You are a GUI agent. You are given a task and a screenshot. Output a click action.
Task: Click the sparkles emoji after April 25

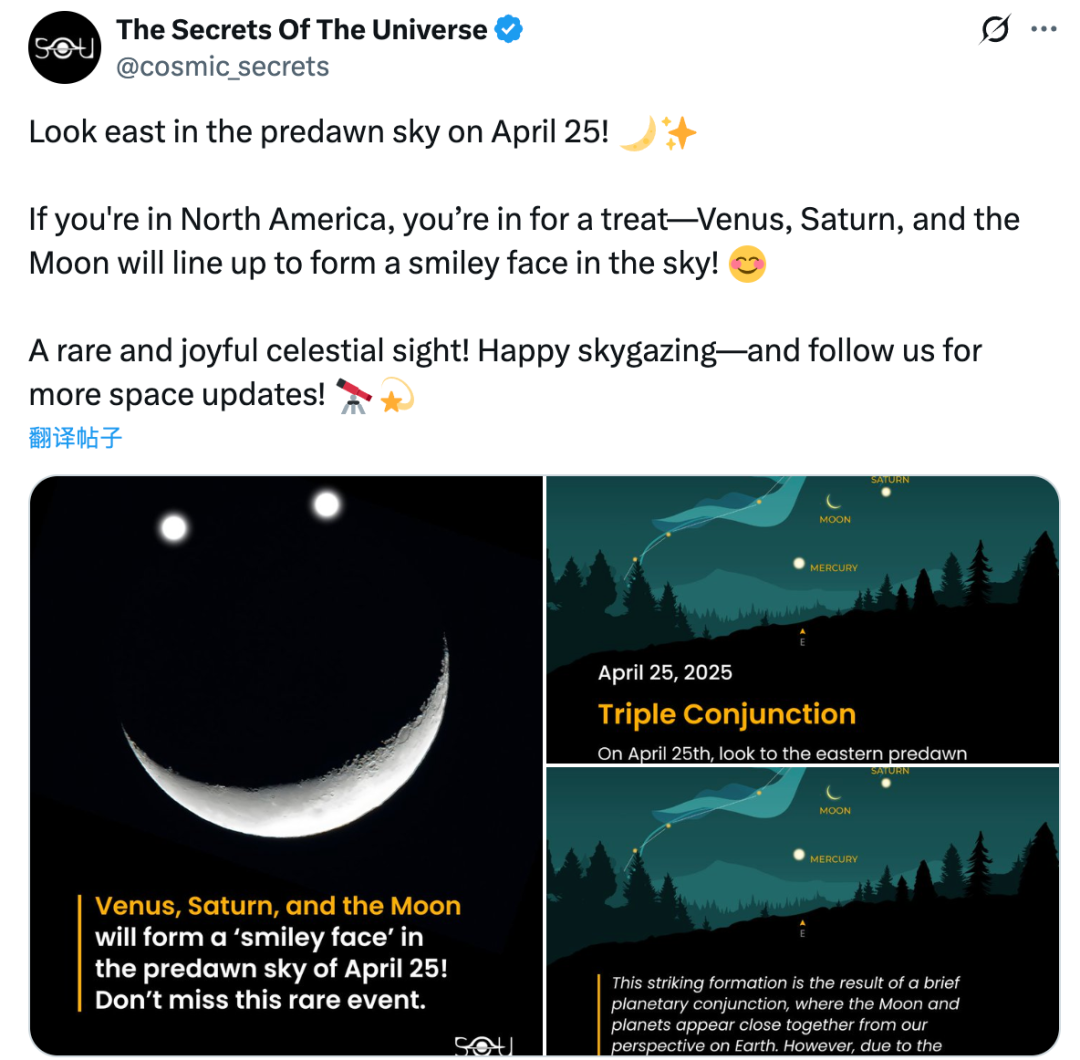(679, 132)
